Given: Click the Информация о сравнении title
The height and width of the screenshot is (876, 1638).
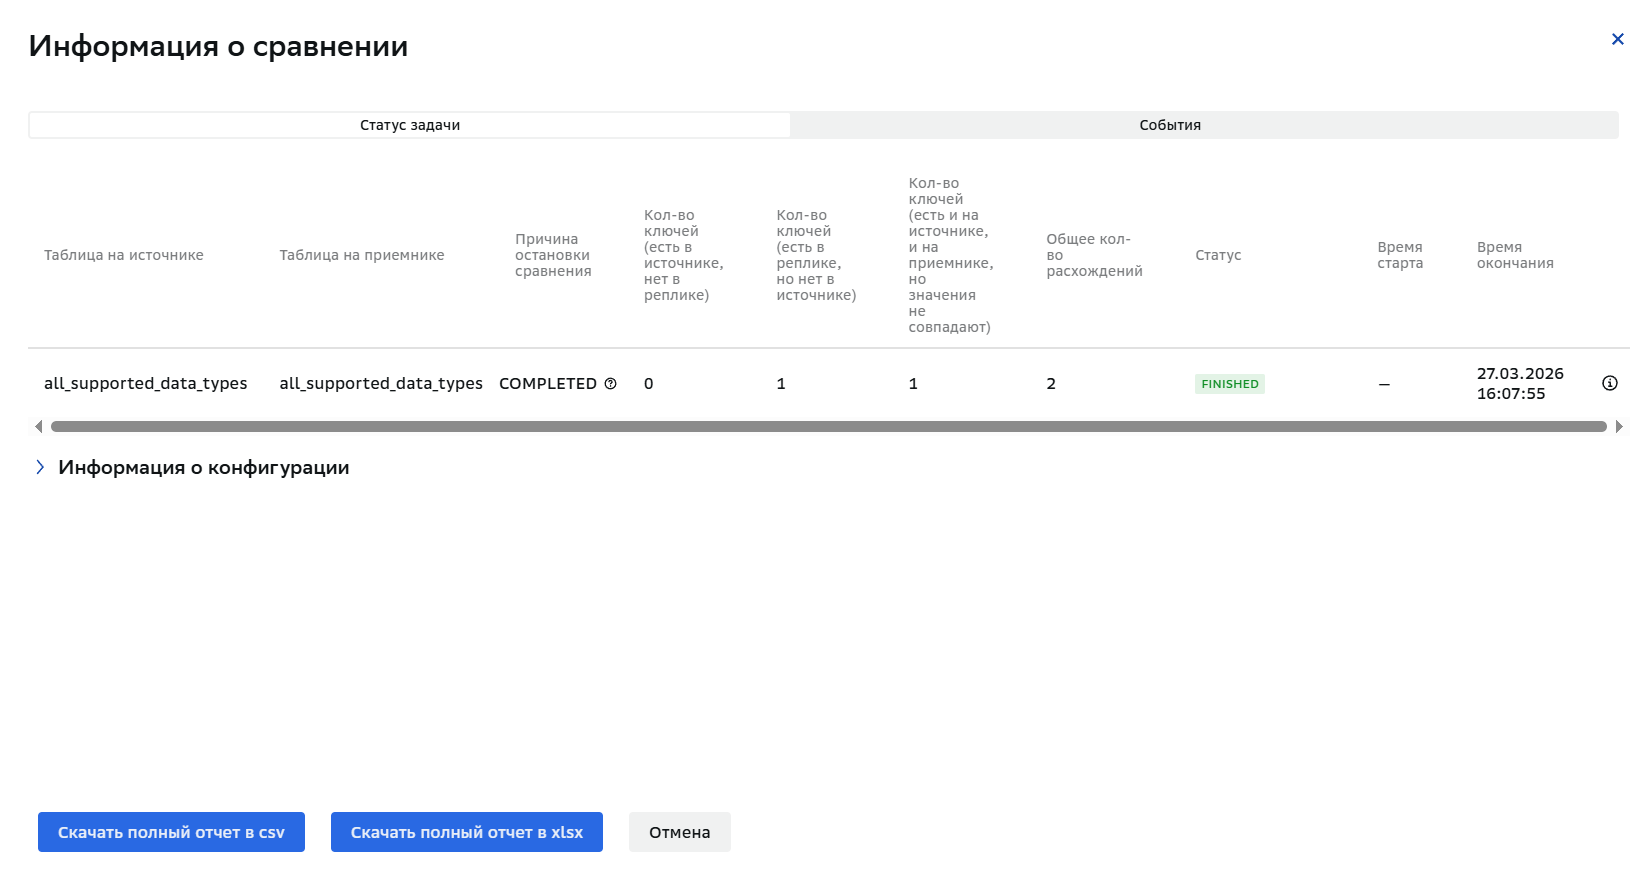Looking at the screenshot, I should [x=218, y=46].
